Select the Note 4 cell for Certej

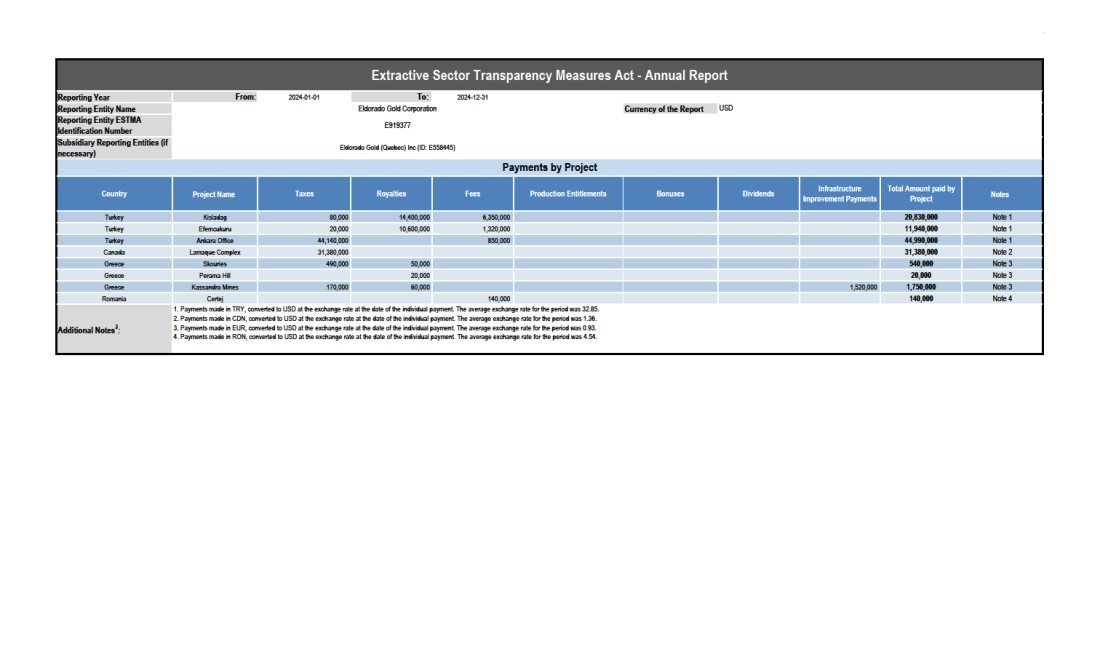(x=1002, y=299)
